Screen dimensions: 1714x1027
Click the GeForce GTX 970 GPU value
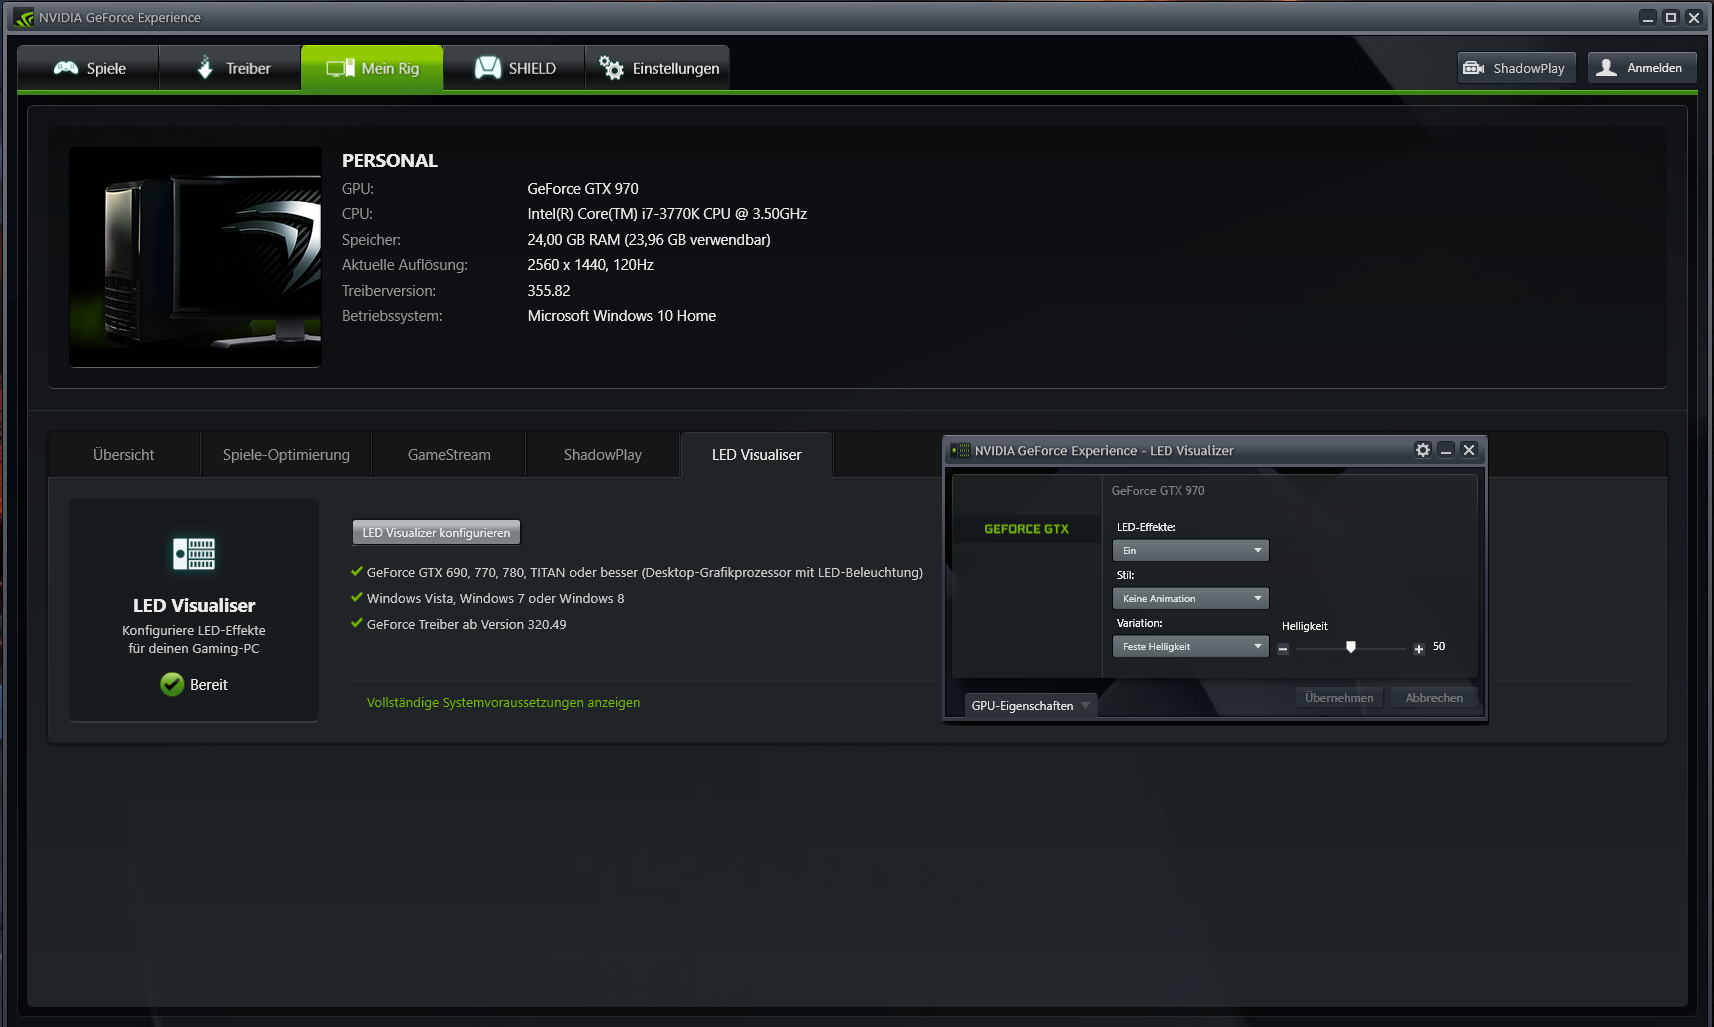coord(583,189)
